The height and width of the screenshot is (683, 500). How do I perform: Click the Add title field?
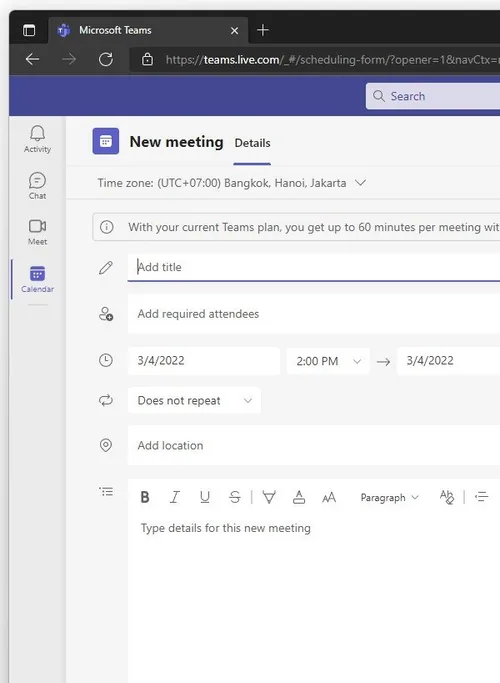(314, 267)
